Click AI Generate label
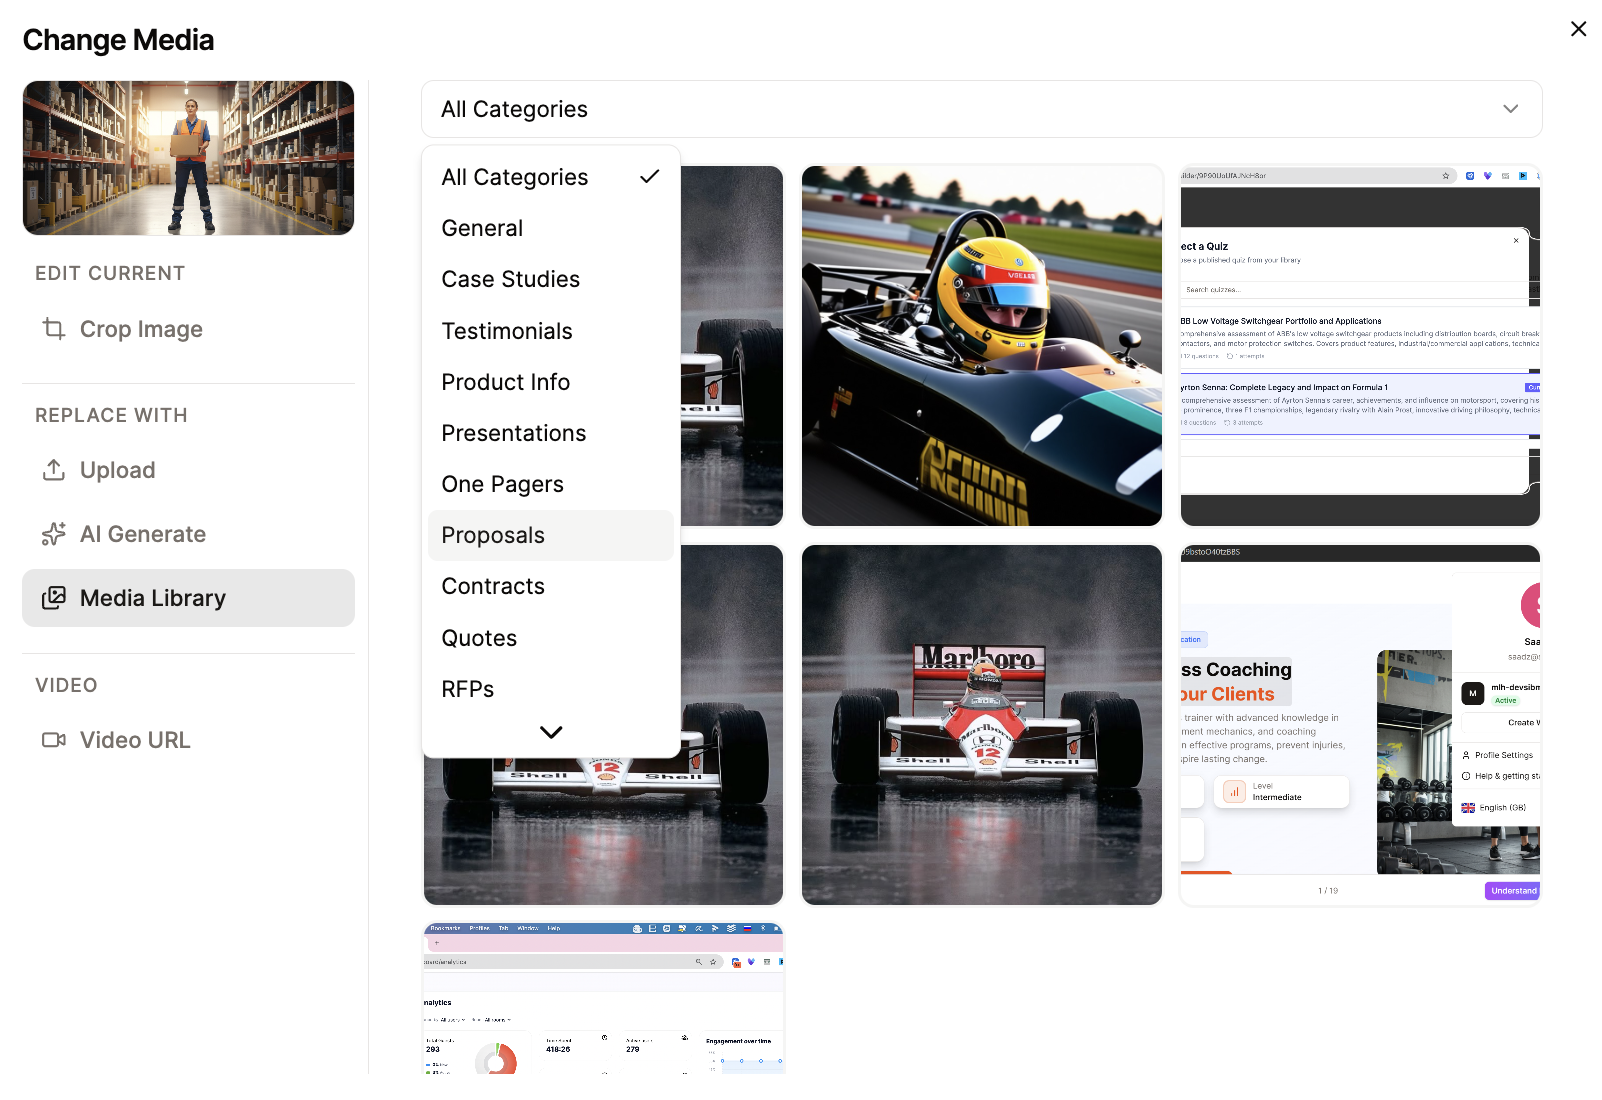 tap(143, 534)
